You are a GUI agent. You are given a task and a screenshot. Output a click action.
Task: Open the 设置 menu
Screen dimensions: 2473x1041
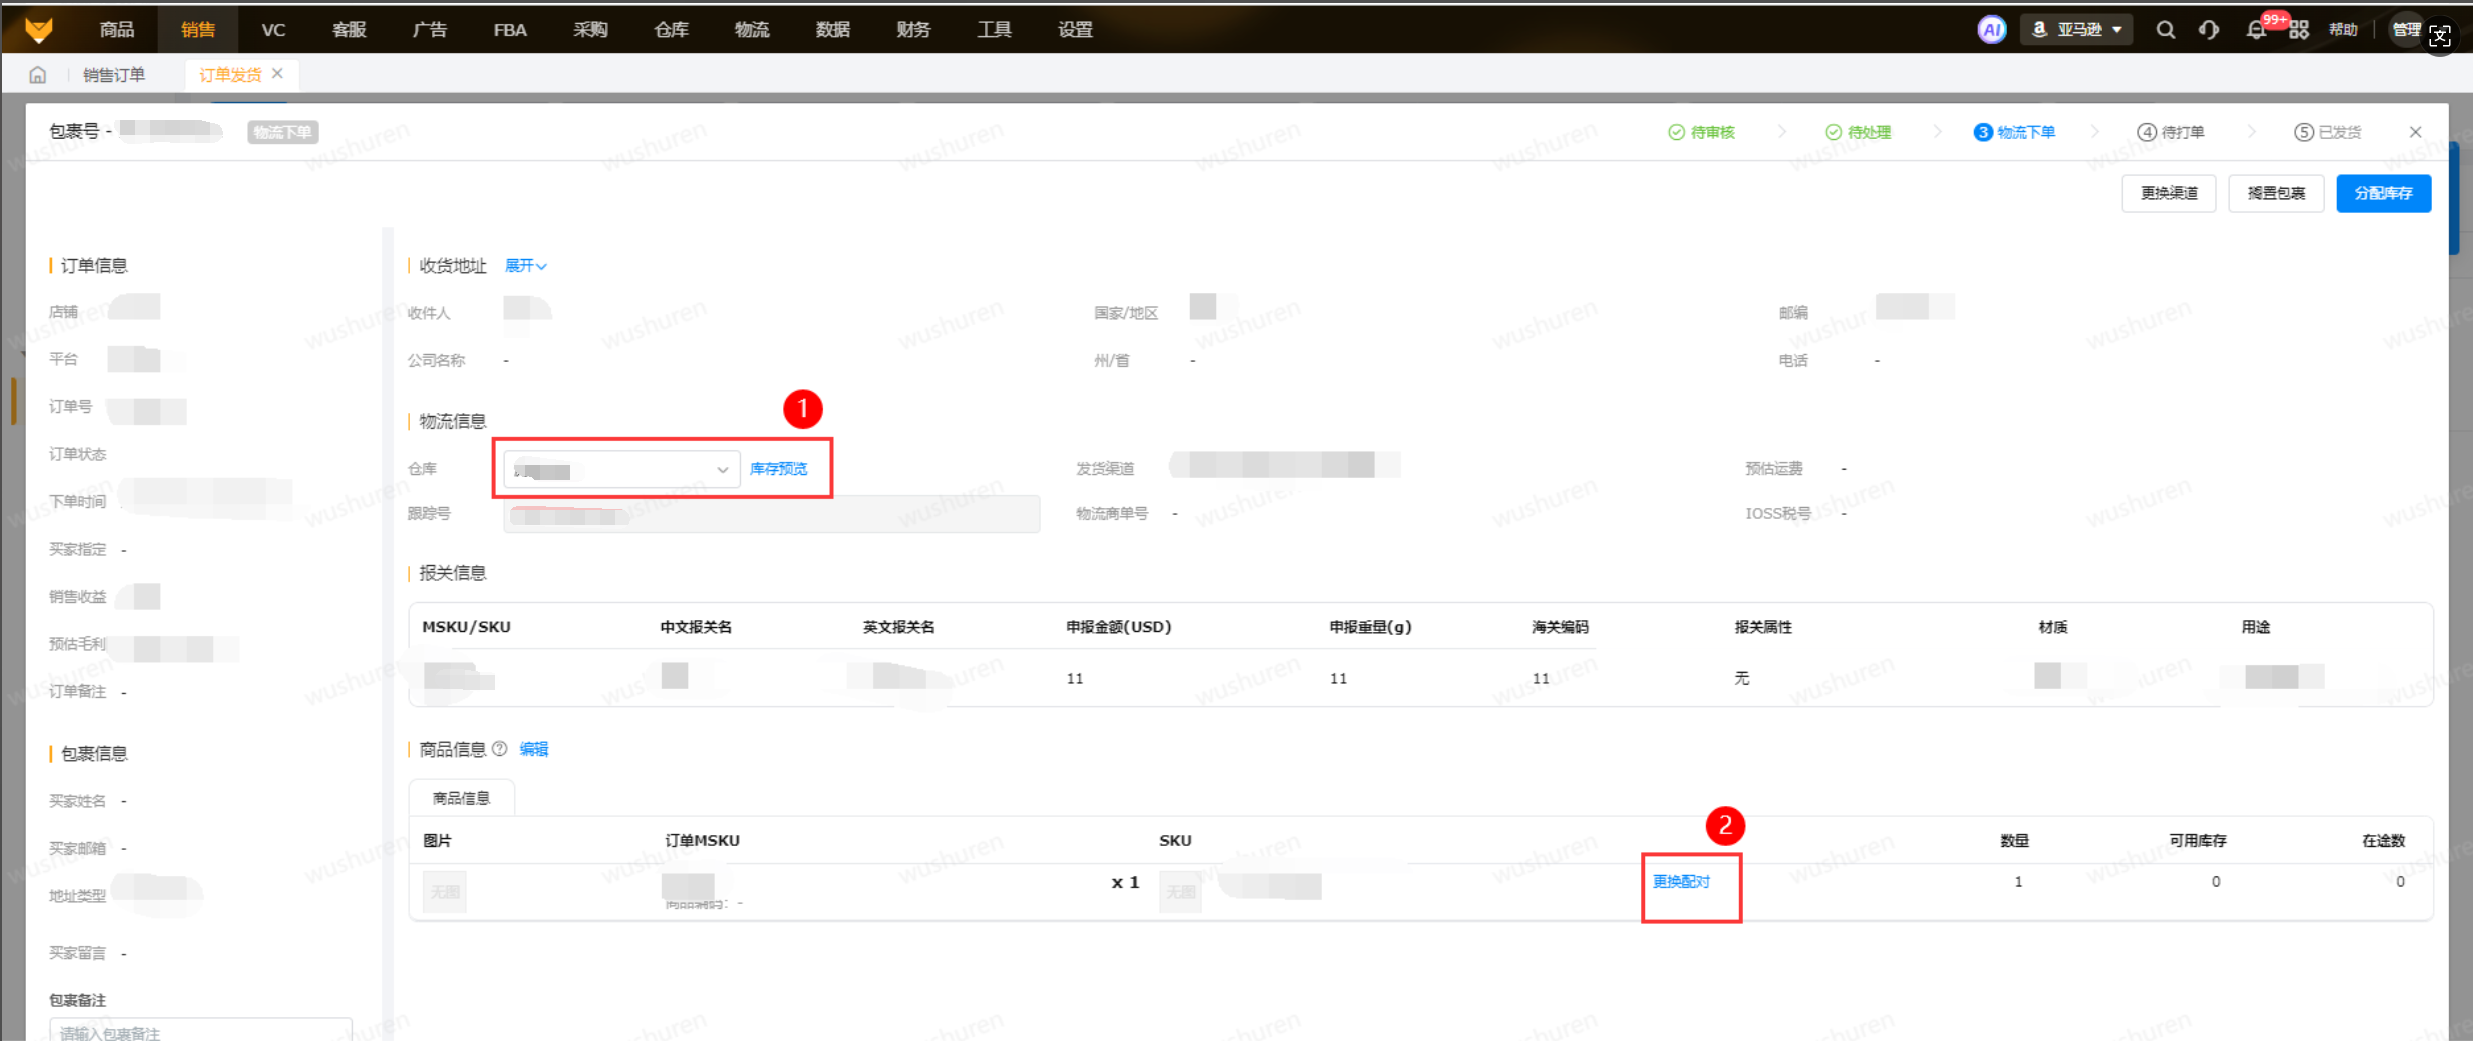1075,29
